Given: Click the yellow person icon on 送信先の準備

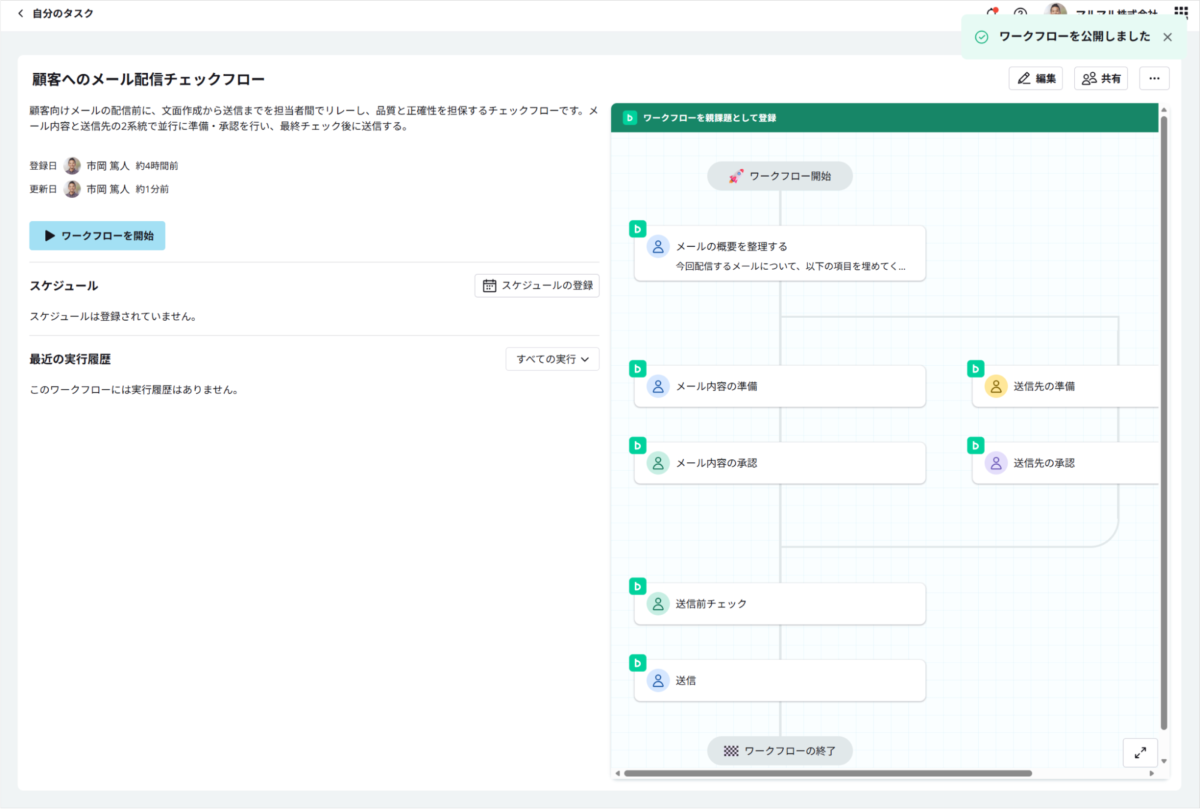Looking at the screenshot, I should (x=996, y=386).
